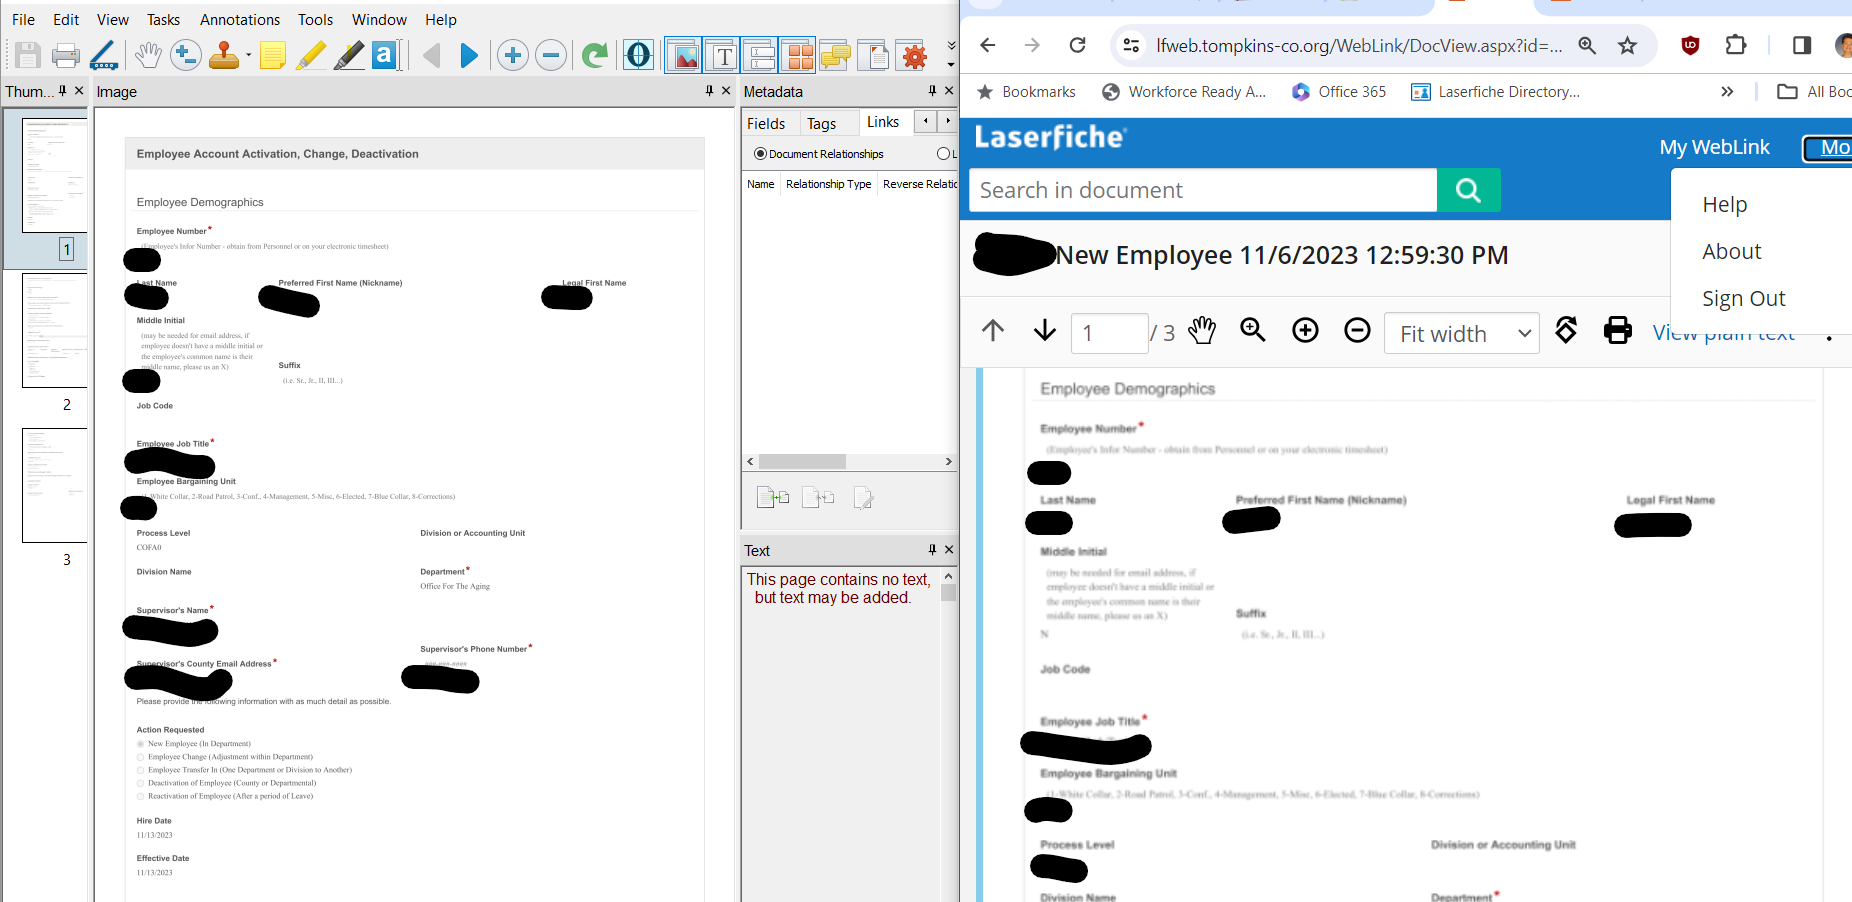Open the browser Extensions puzzle icon
1852x902 pixels.
(x=1736, y=45)
